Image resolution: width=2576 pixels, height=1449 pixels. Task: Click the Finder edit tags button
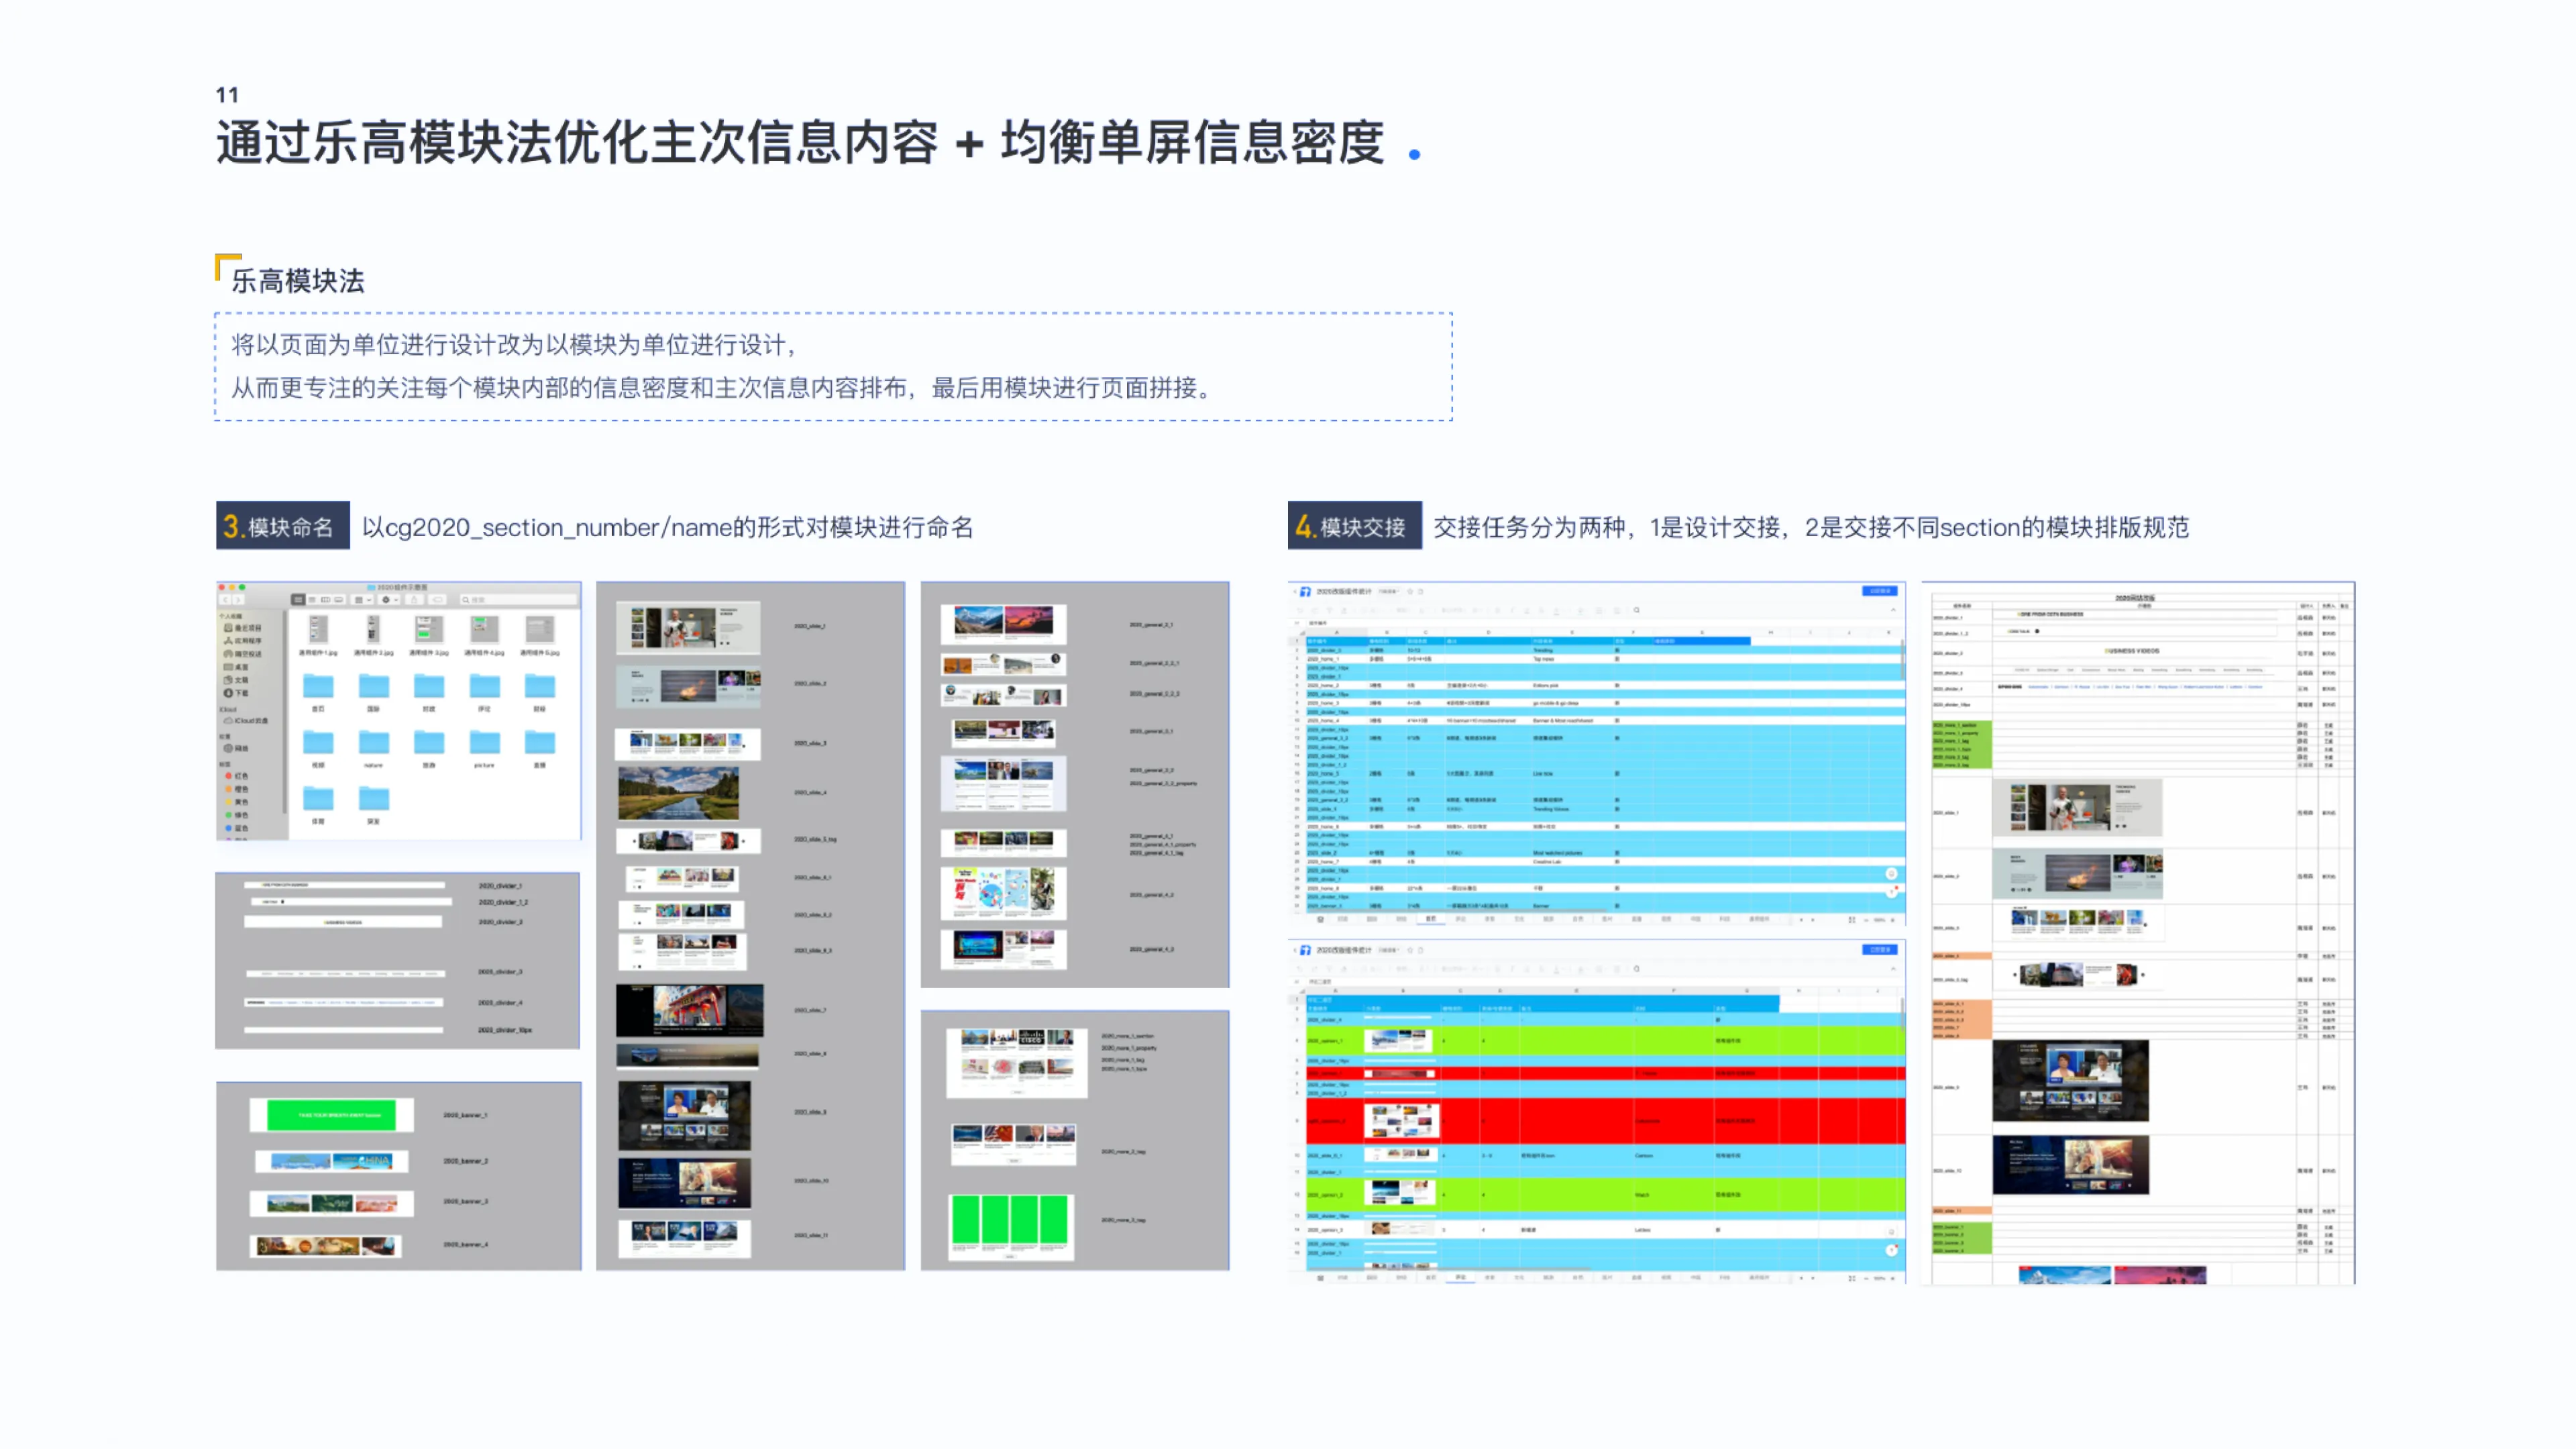438,600
